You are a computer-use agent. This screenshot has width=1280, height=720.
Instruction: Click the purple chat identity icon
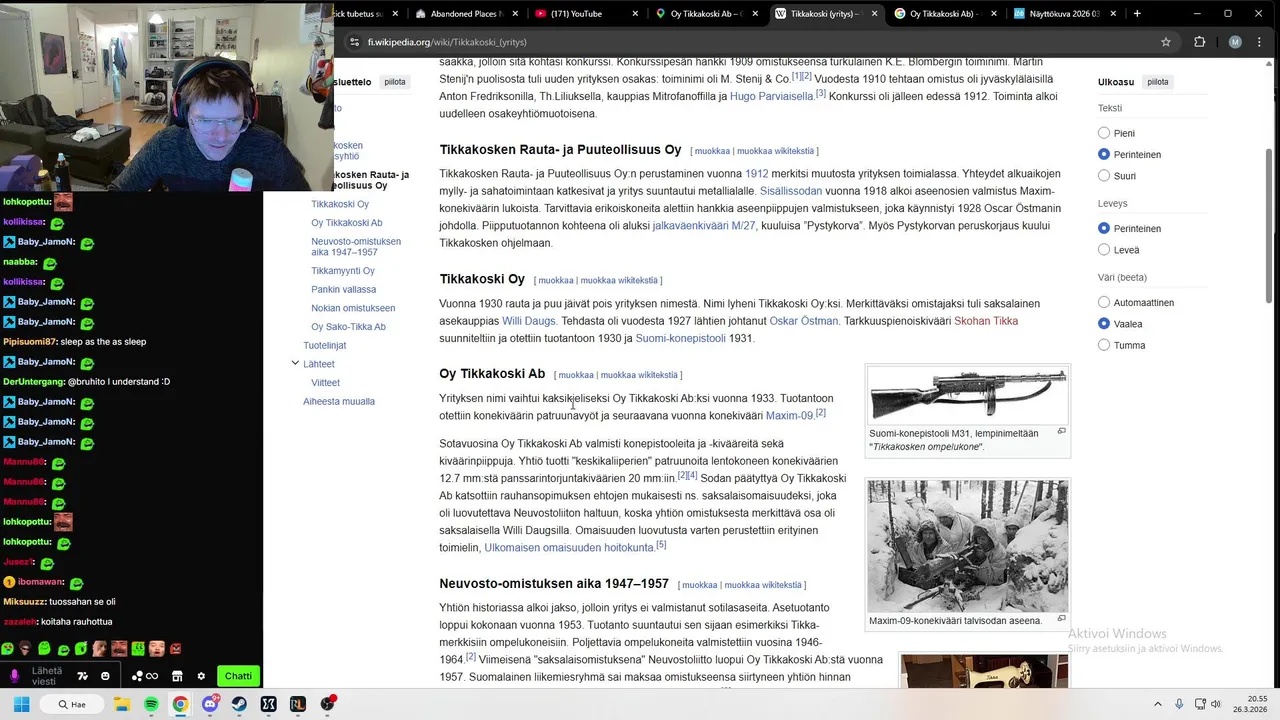click(x=14, y=676)
